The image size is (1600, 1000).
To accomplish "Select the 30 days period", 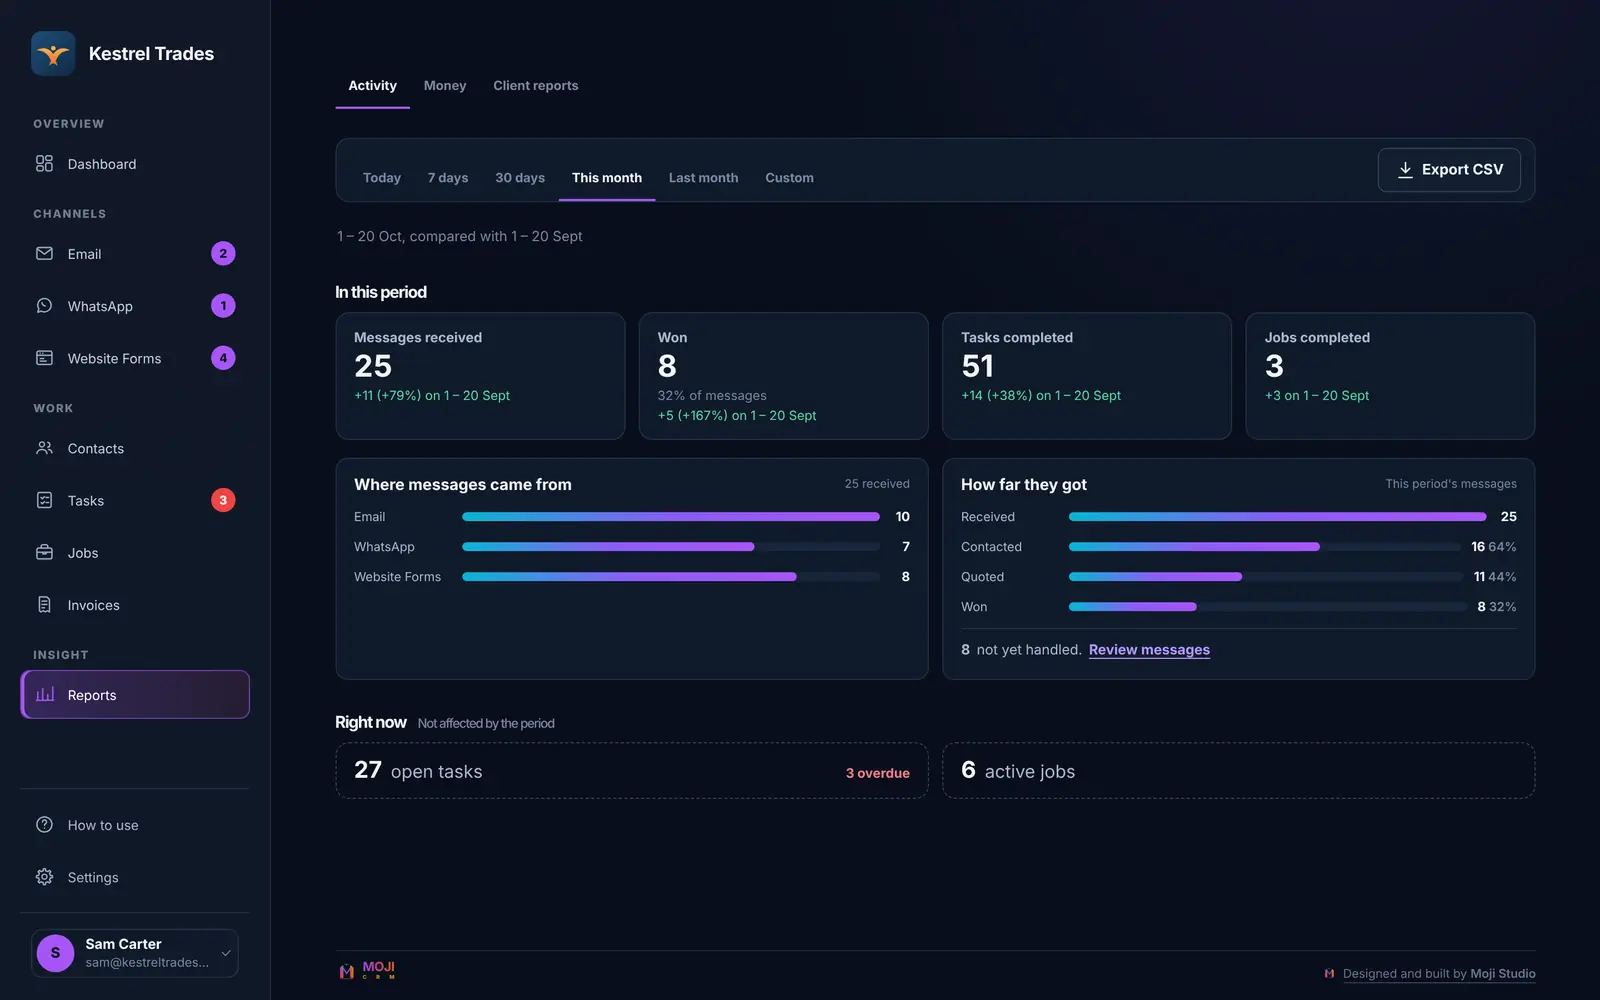I will click(x=520, y=178).
